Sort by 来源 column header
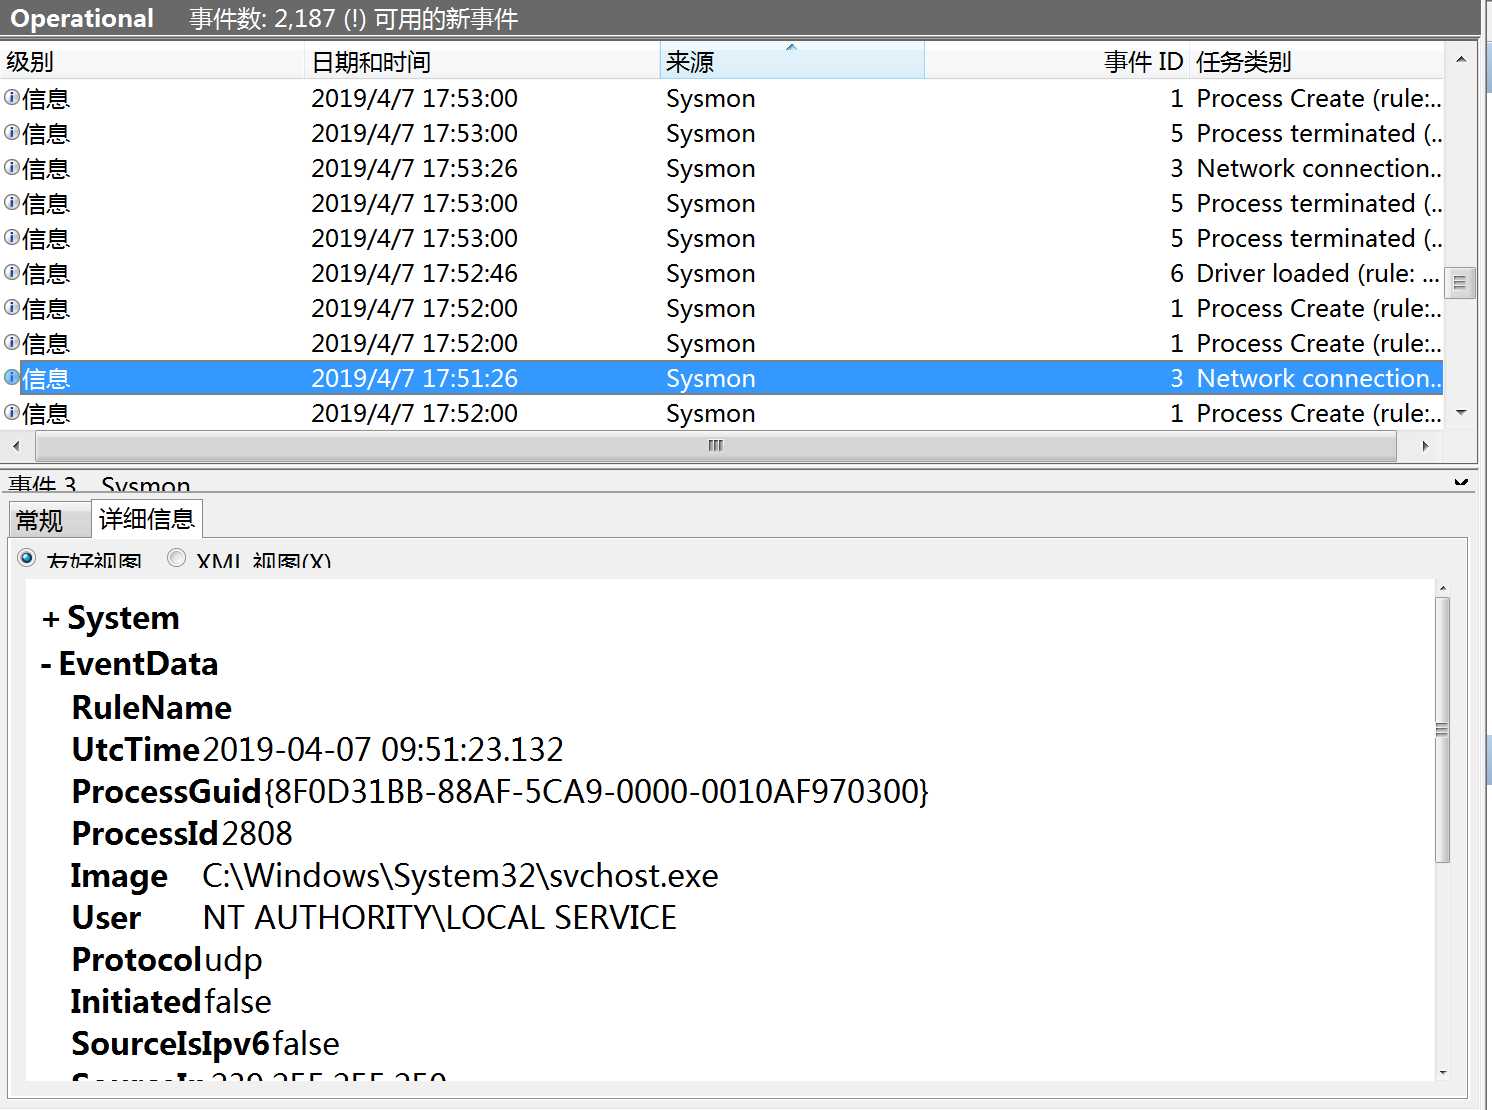 792,62
